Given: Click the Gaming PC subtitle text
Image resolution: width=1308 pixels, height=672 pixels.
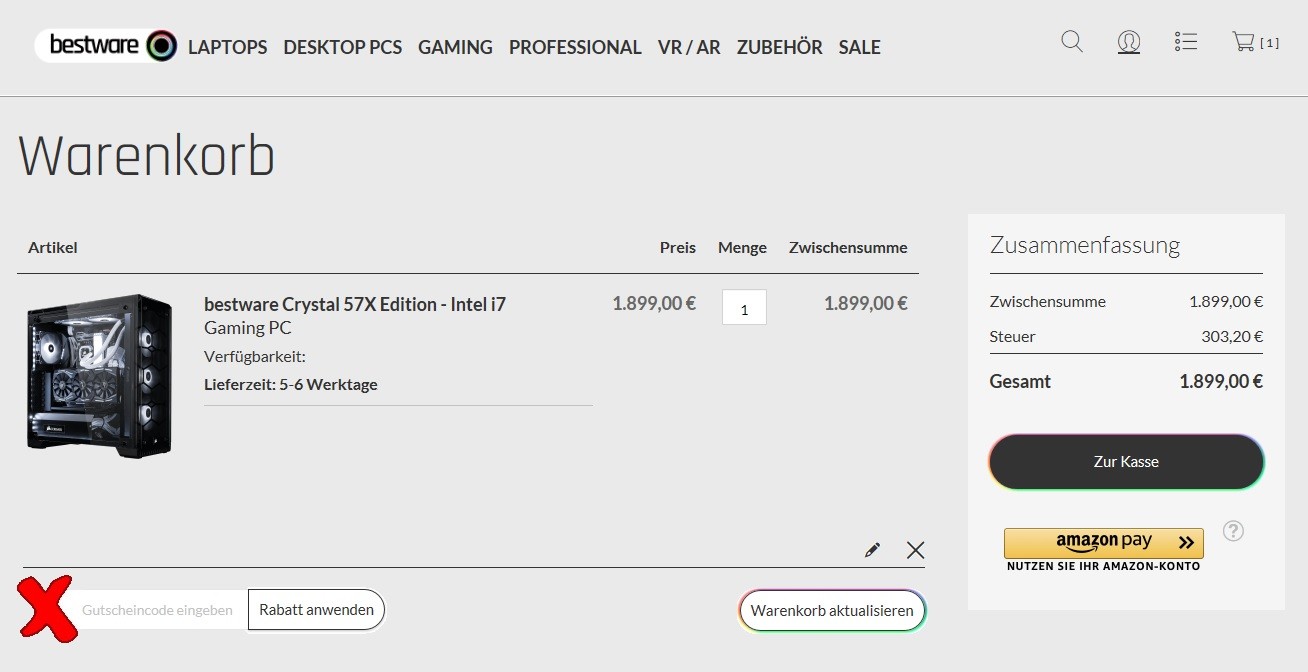Looking at the screenshot, I should [x=248, y=328].
